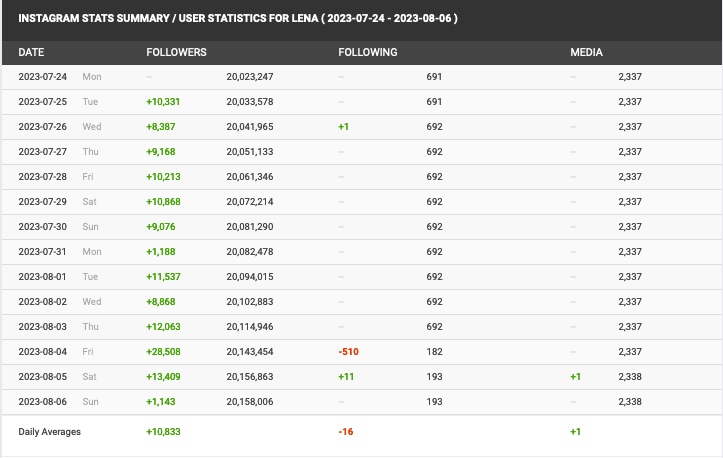
Task: Click following change +11
Action: coord(346,376)
